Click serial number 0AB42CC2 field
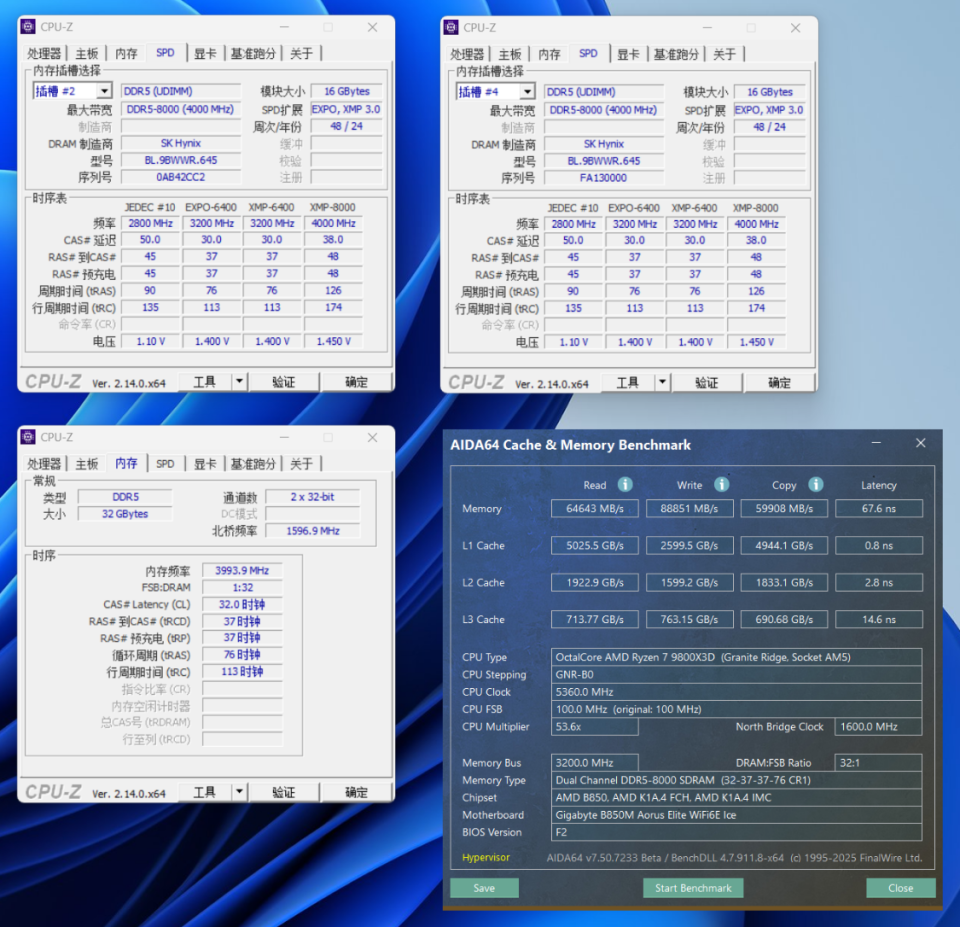Image resolution: width=960 pixels, height=927 pixels. click(x=181, y=177)
